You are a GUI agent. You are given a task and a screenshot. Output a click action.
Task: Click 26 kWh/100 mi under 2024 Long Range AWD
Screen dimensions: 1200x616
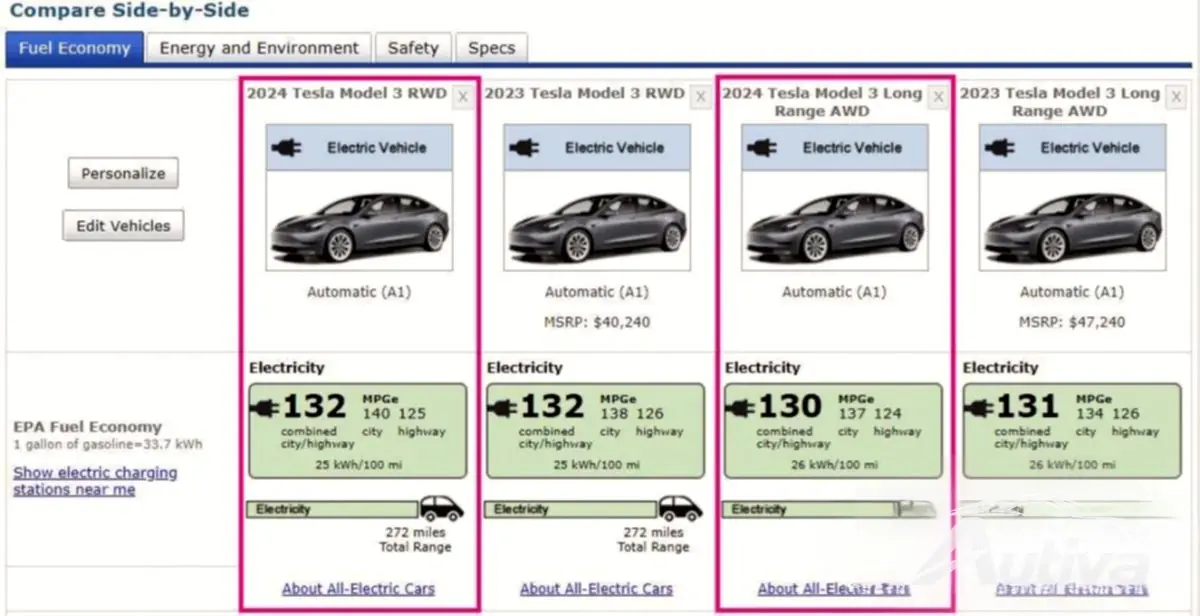tap(833, 465)
